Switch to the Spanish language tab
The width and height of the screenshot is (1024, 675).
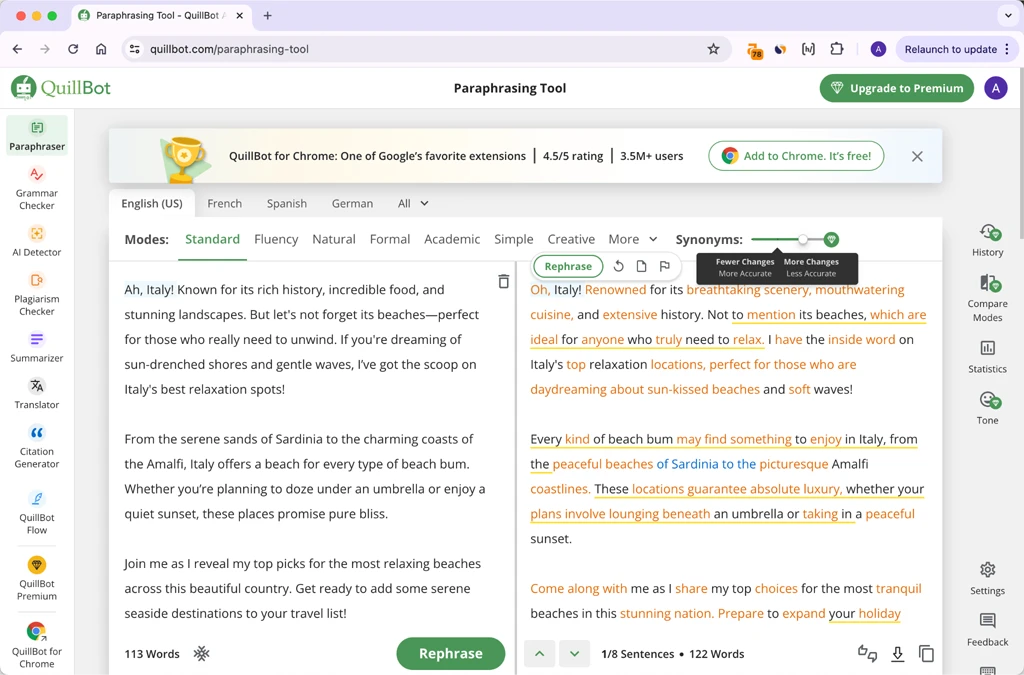[x=287, y=204]
